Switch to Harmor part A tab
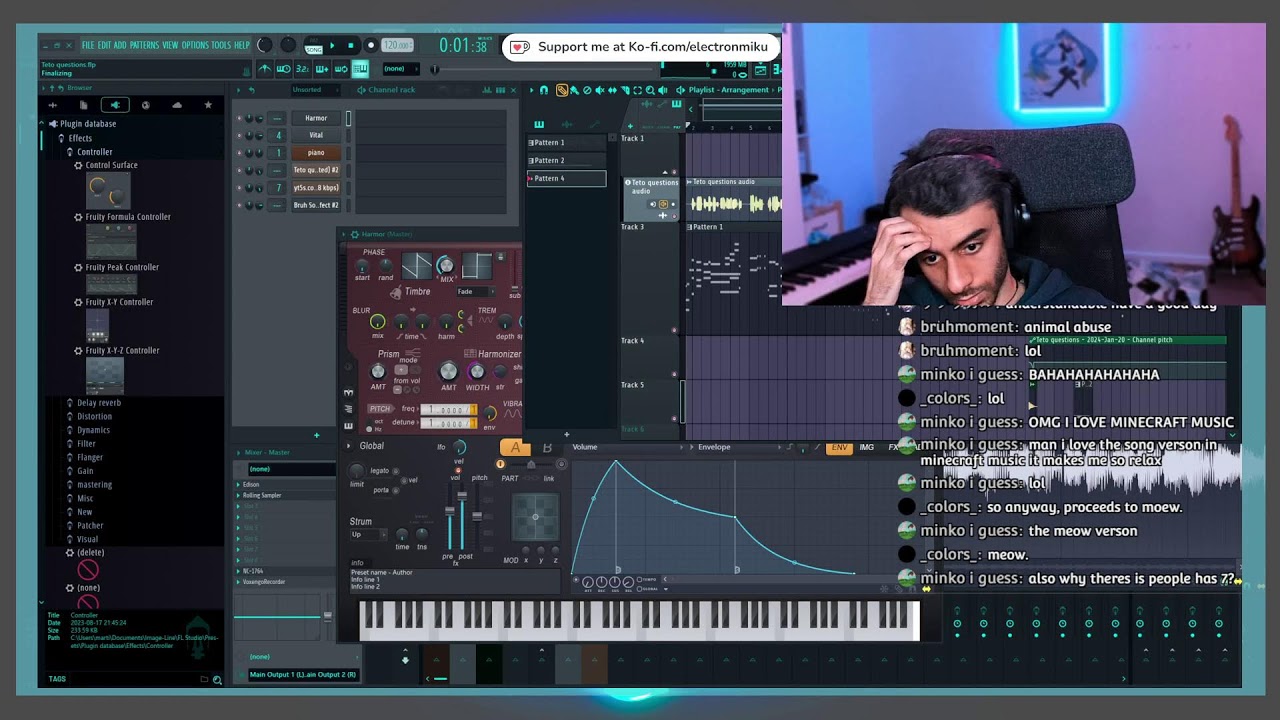1280x720 pixels. tap(515, 447)
